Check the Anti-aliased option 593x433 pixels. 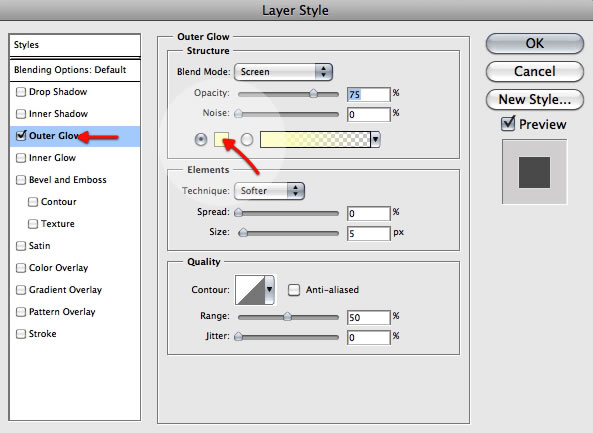294,290
